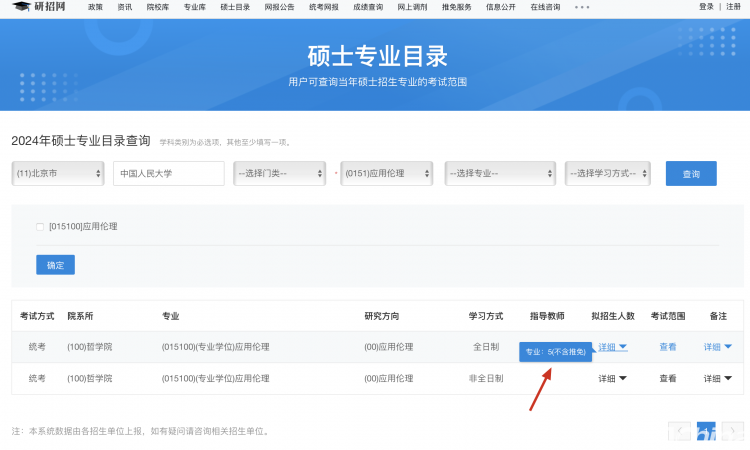
Task: Click the 拟招生人数 column header
Action: coord(613,316)
